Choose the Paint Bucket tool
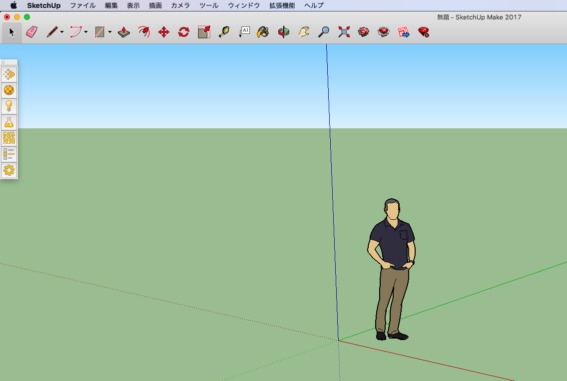 [263, 32]
